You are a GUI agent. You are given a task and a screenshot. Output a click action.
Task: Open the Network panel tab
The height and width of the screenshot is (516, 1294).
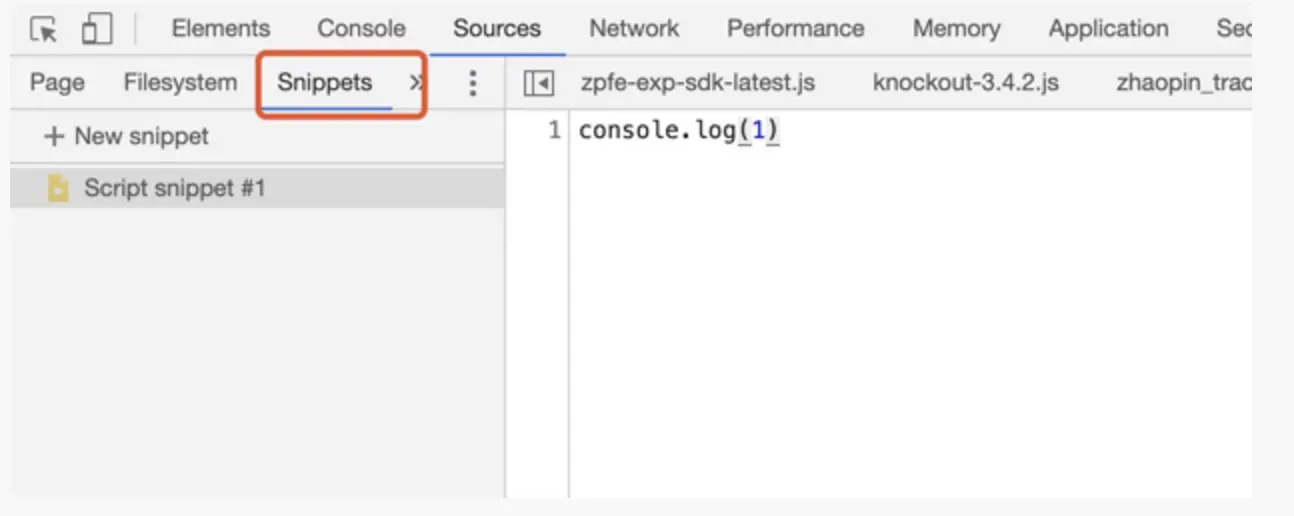pyautogui.click(x=634, y=29)
